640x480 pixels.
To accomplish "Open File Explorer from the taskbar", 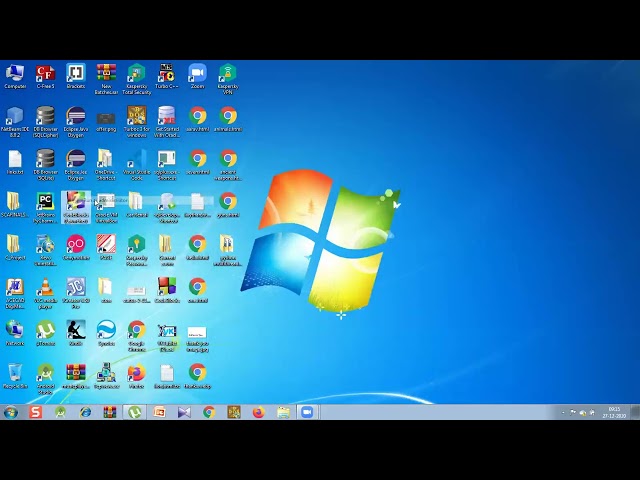I will 283,412.
